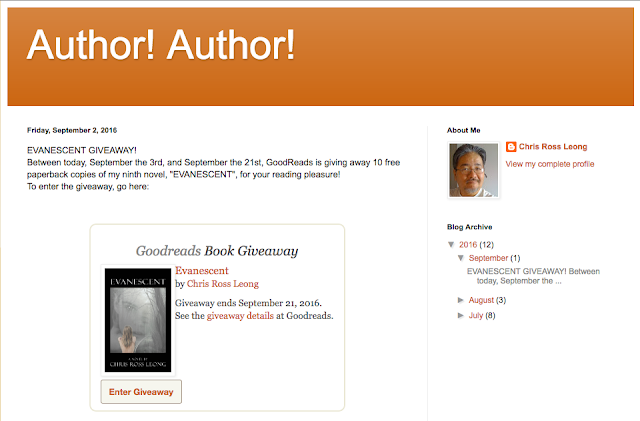
Task: Open the August archive link
Action: click(481, 300)
